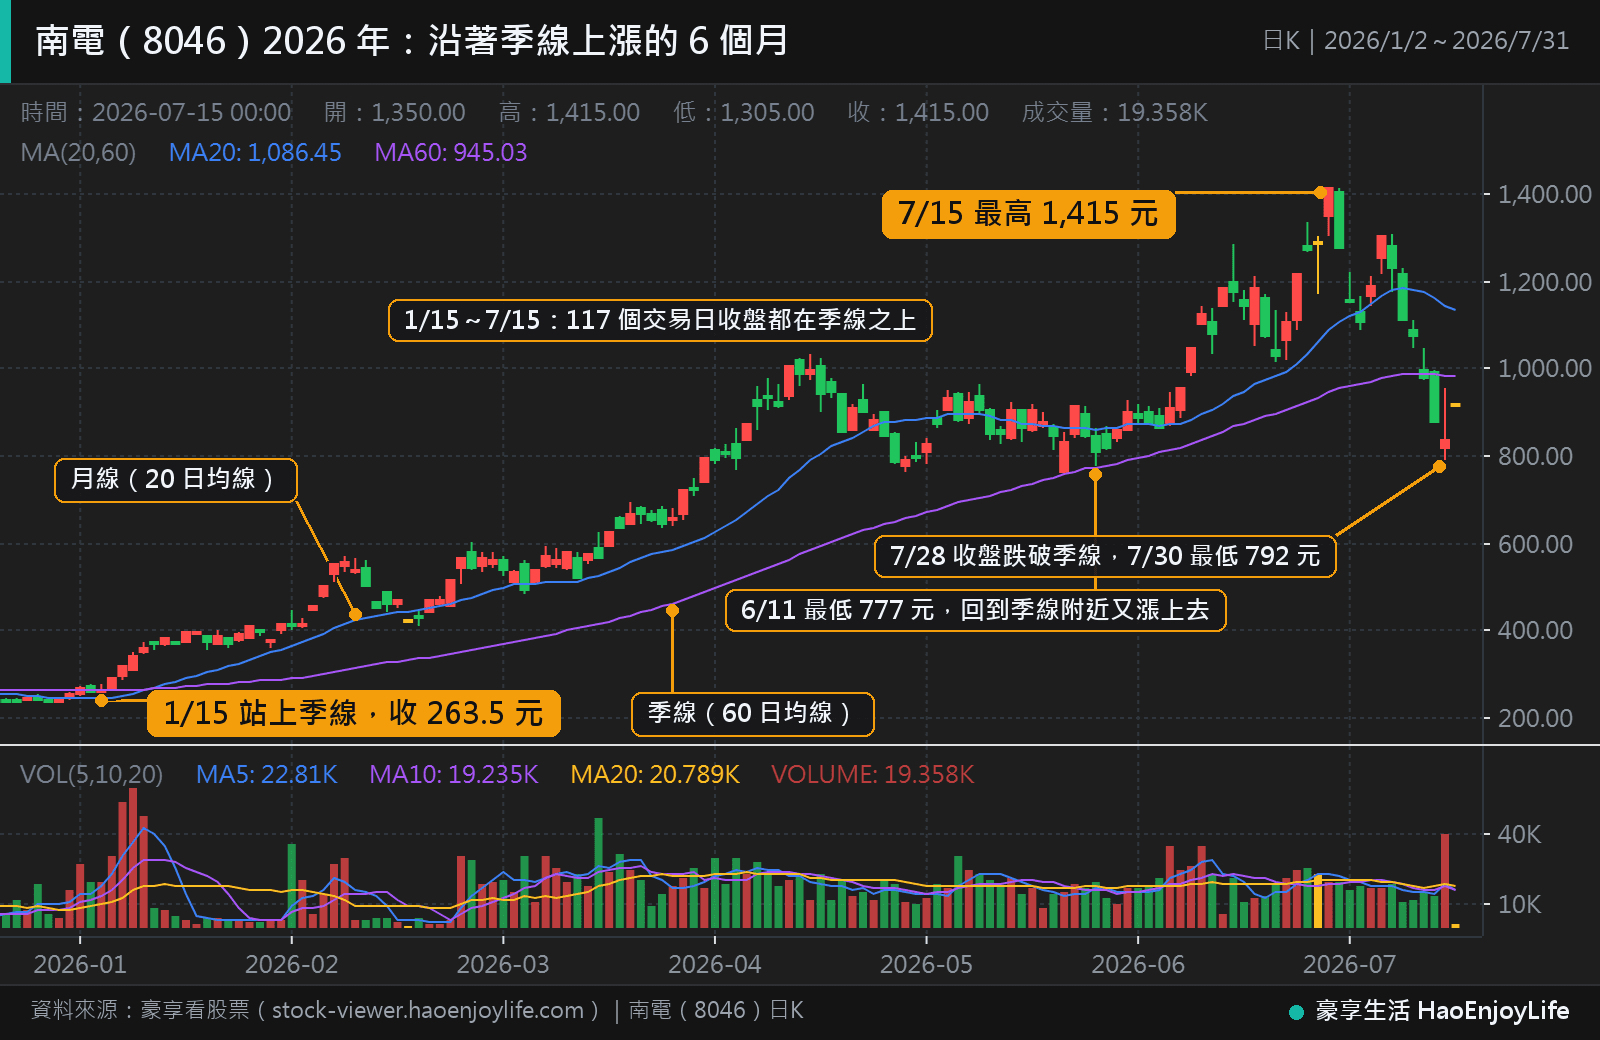Click the 1,400.00 price axis label

[x=1544, y=194]
